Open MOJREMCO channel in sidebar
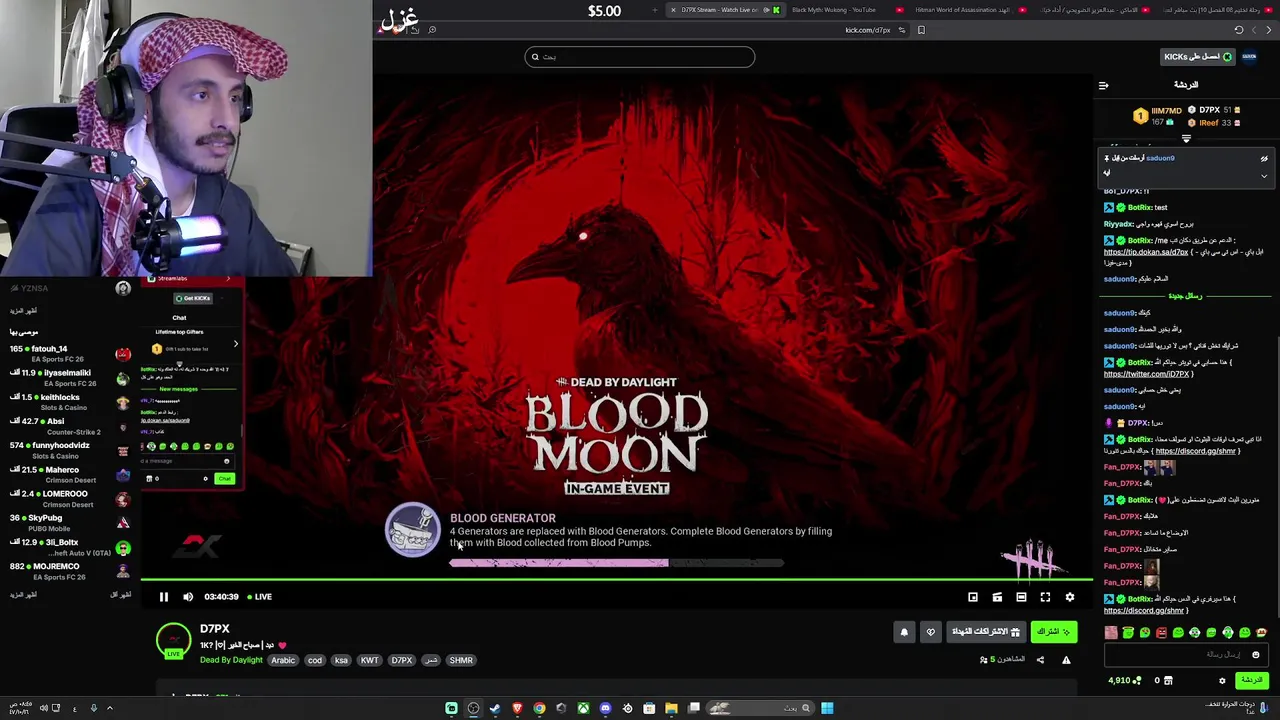Image resolution: width=1280 pixels, height=720 pixels. point(70,572)
